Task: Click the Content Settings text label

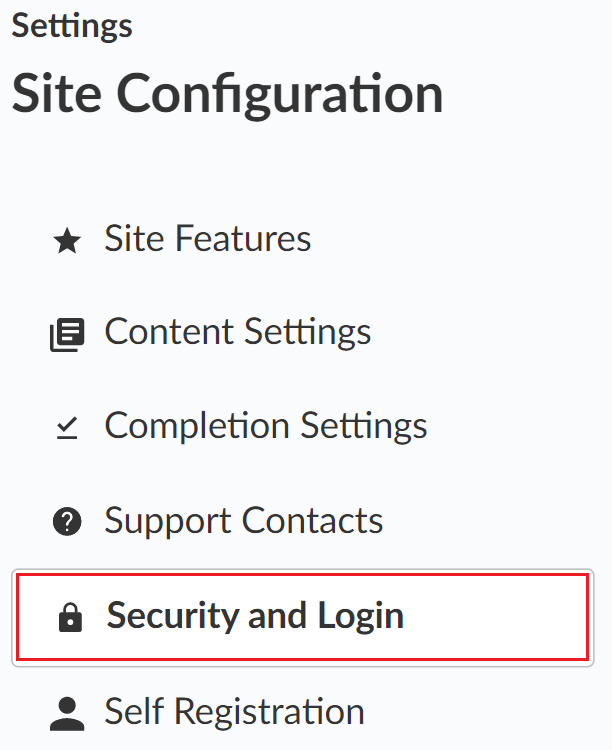Action: coord(238,333)
